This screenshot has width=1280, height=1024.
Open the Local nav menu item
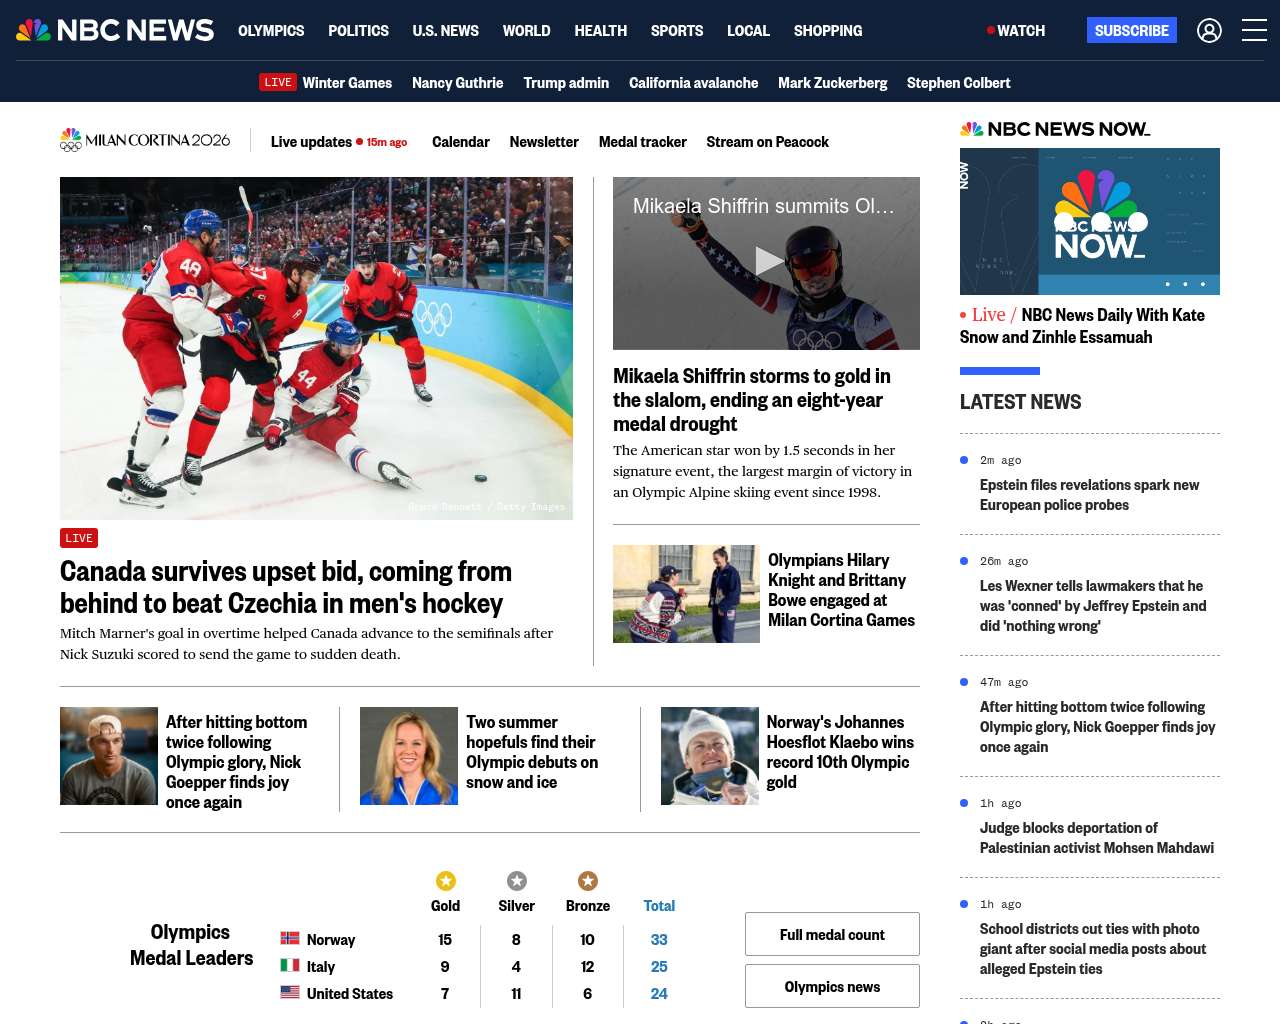(749, 31)
